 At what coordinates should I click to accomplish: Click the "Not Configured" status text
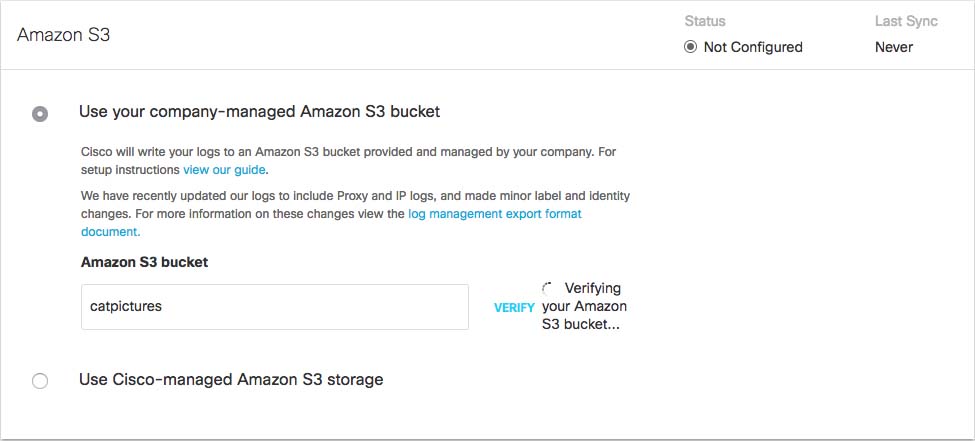(x=753, y=47)
